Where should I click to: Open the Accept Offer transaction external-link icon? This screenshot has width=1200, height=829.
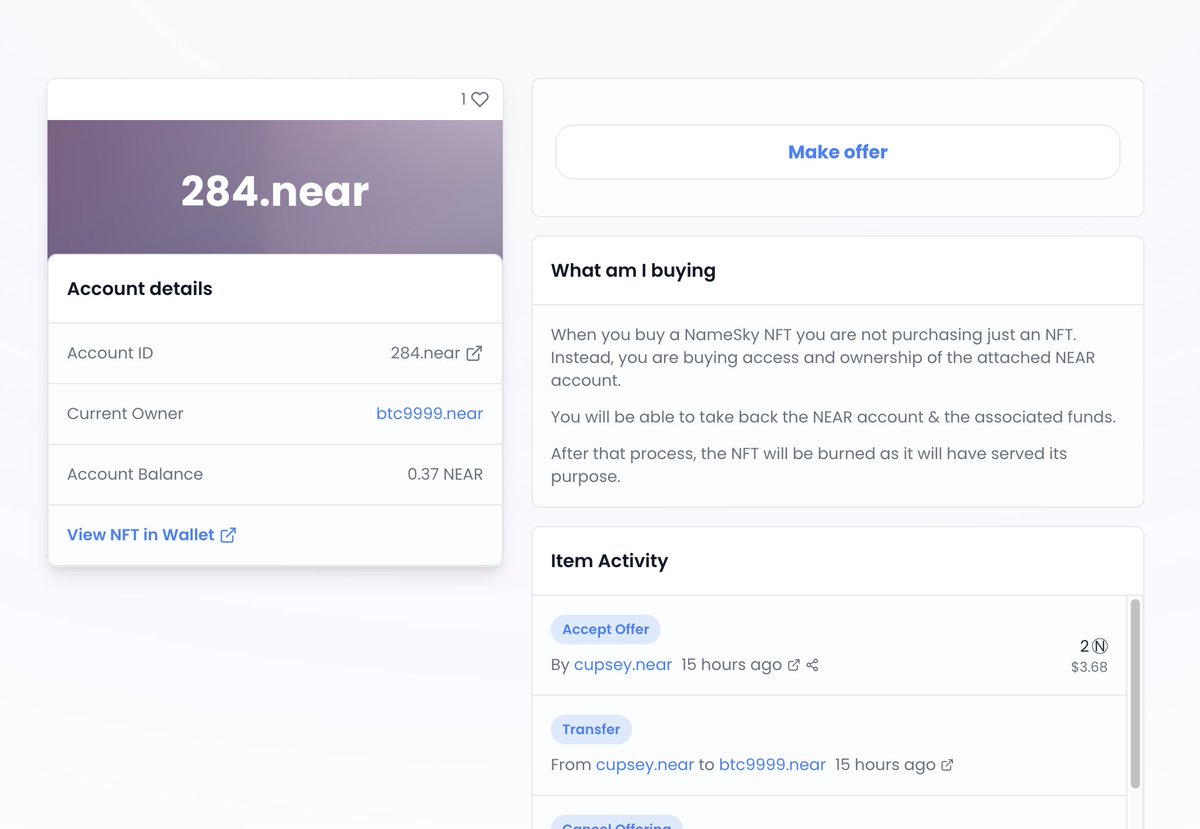[794, 664]
